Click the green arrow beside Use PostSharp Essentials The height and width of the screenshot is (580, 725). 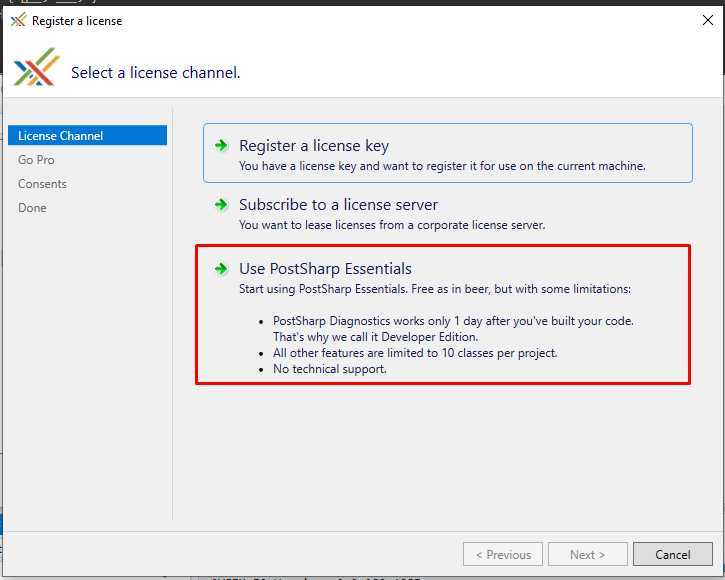[x=221, y=269]
